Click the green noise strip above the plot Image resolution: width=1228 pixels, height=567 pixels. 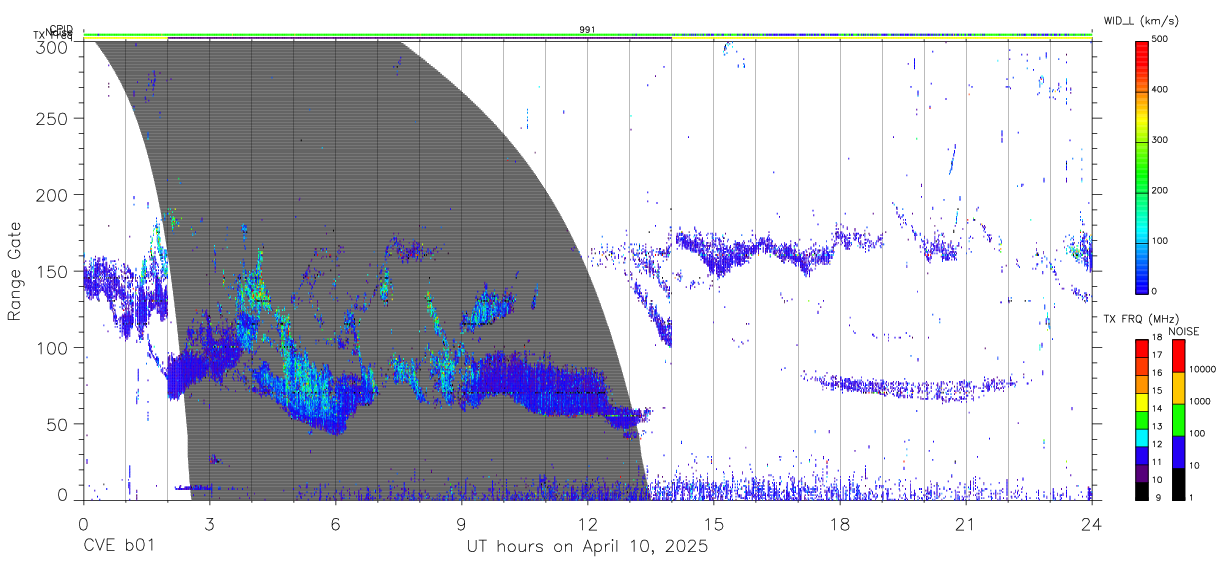click(x=587, y=35)
